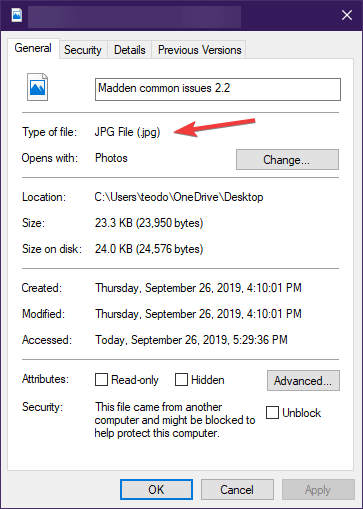Screen dimensions: 363x509
Task: Open the Details tab
Action: point(130,50)
